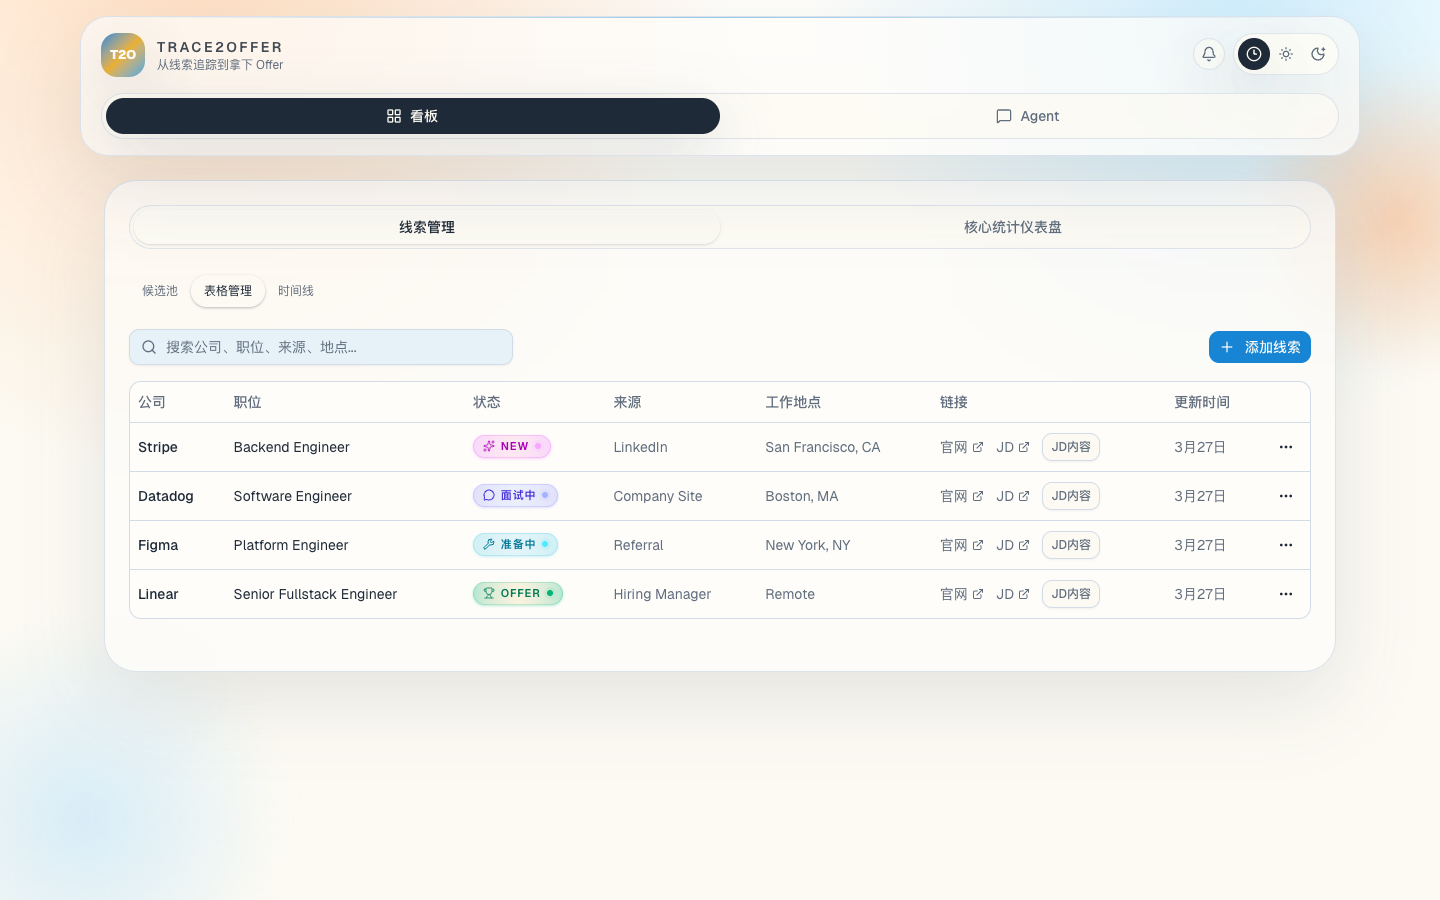Open Figma 官网 external link

962,545
